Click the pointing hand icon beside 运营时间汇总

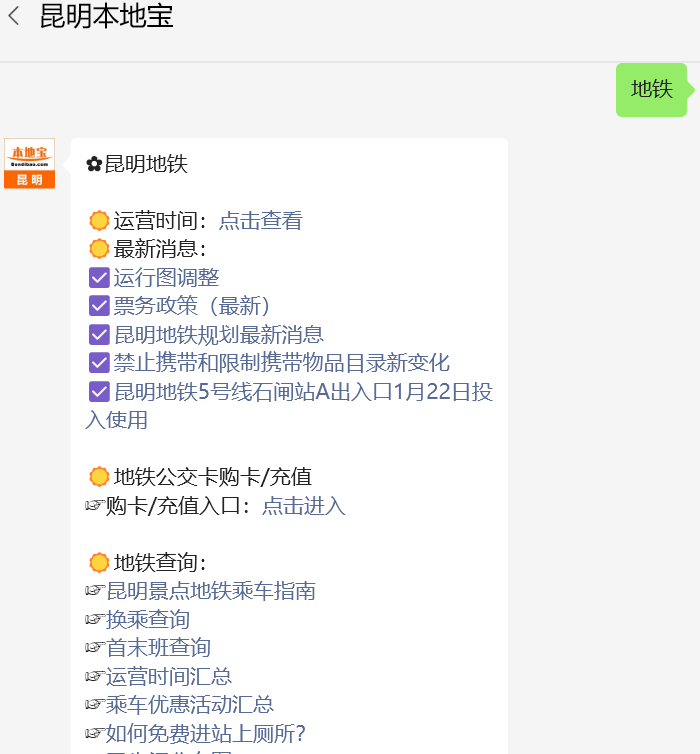point(95,676)
